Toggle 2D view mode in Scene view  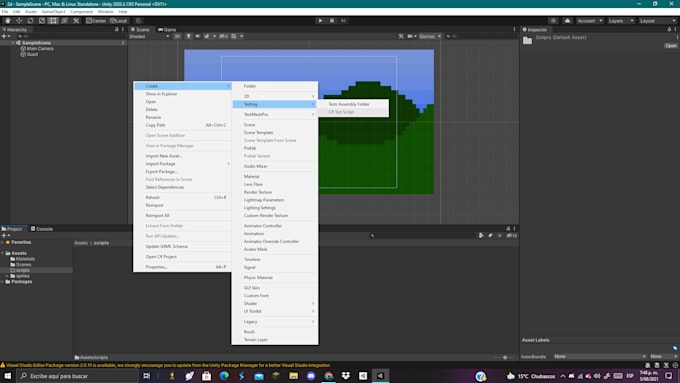[x=177, y=36]
